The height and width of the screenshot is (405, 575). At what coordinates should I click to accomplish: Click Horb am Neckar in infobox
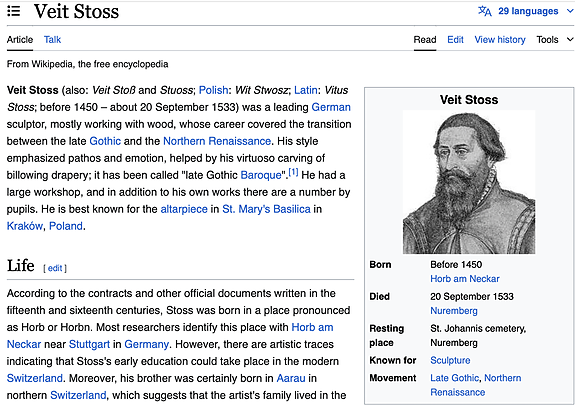pos(465,279)
